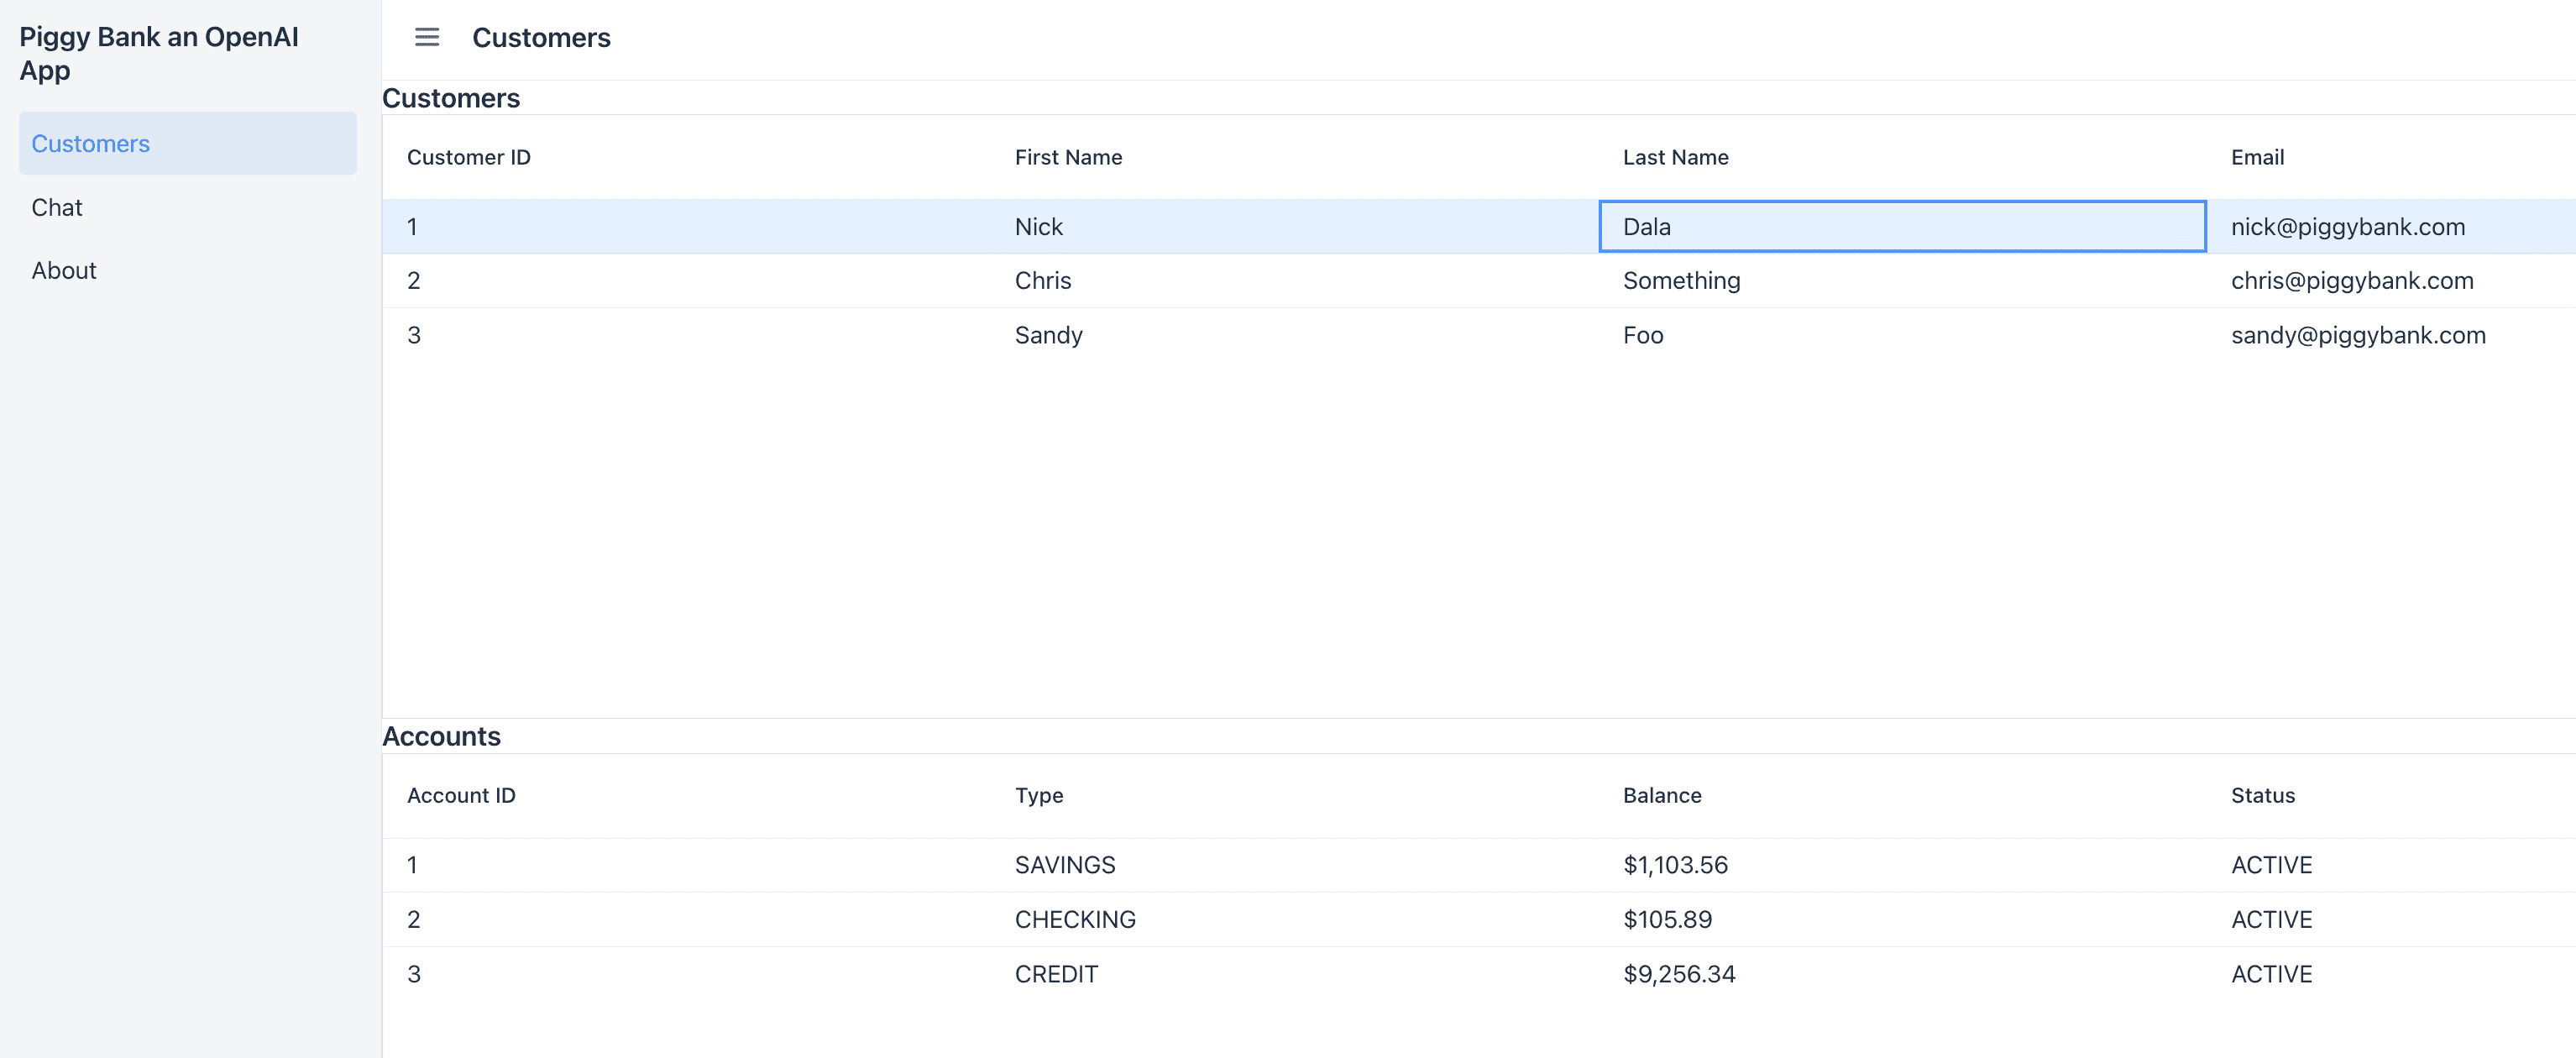Click the Customers grid section heading
Image resolution: width=2576 pixels, height=1058 pixels.
coord(451,98)
